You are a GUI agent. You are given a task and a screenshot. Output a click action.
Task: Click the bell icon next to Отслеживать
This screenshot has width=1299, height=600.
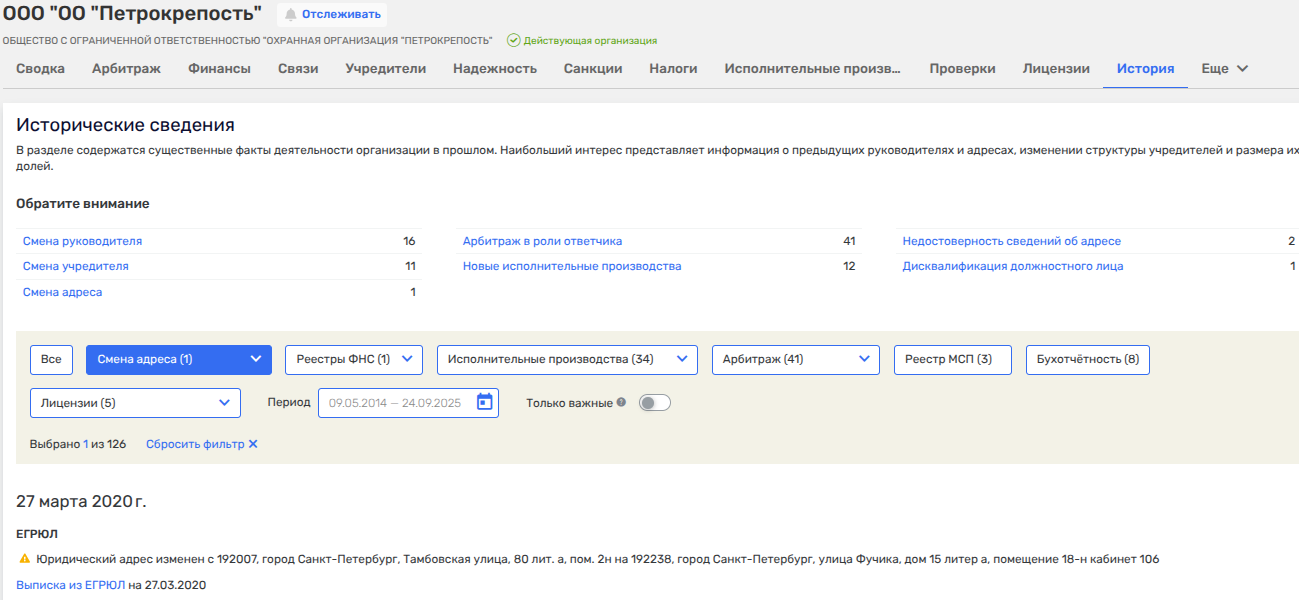click(291, 15)
